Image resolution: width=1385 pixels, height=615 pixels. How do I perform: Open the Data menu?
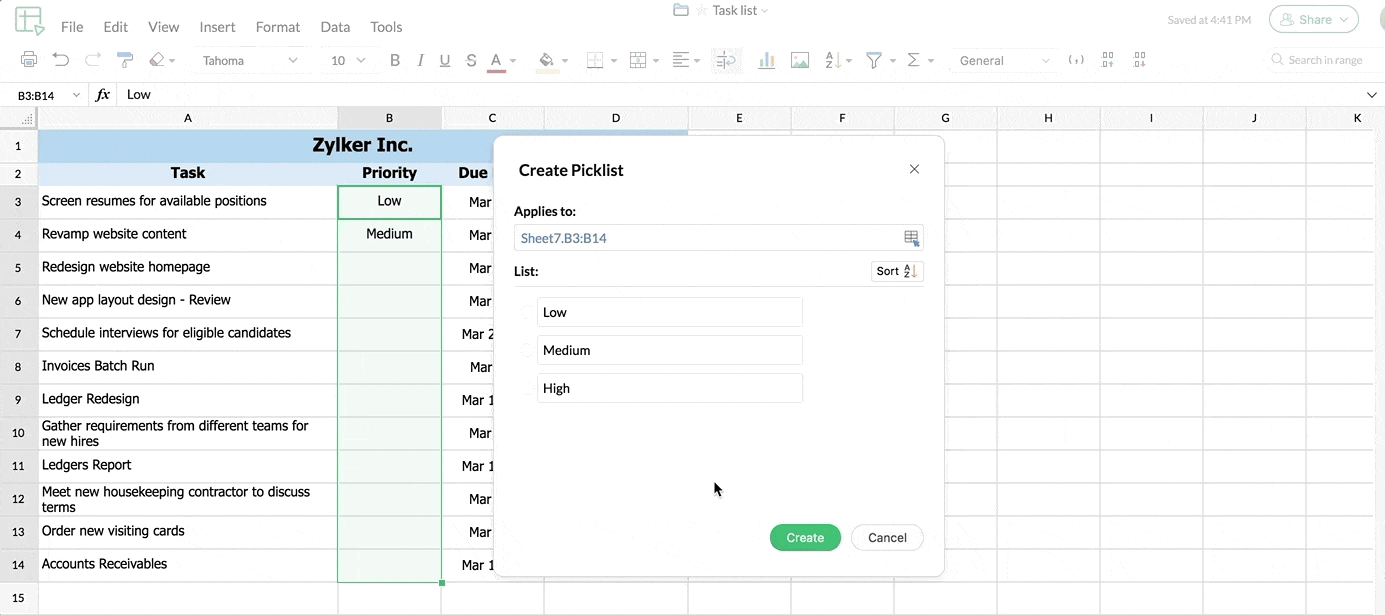(x=335, y=27)
